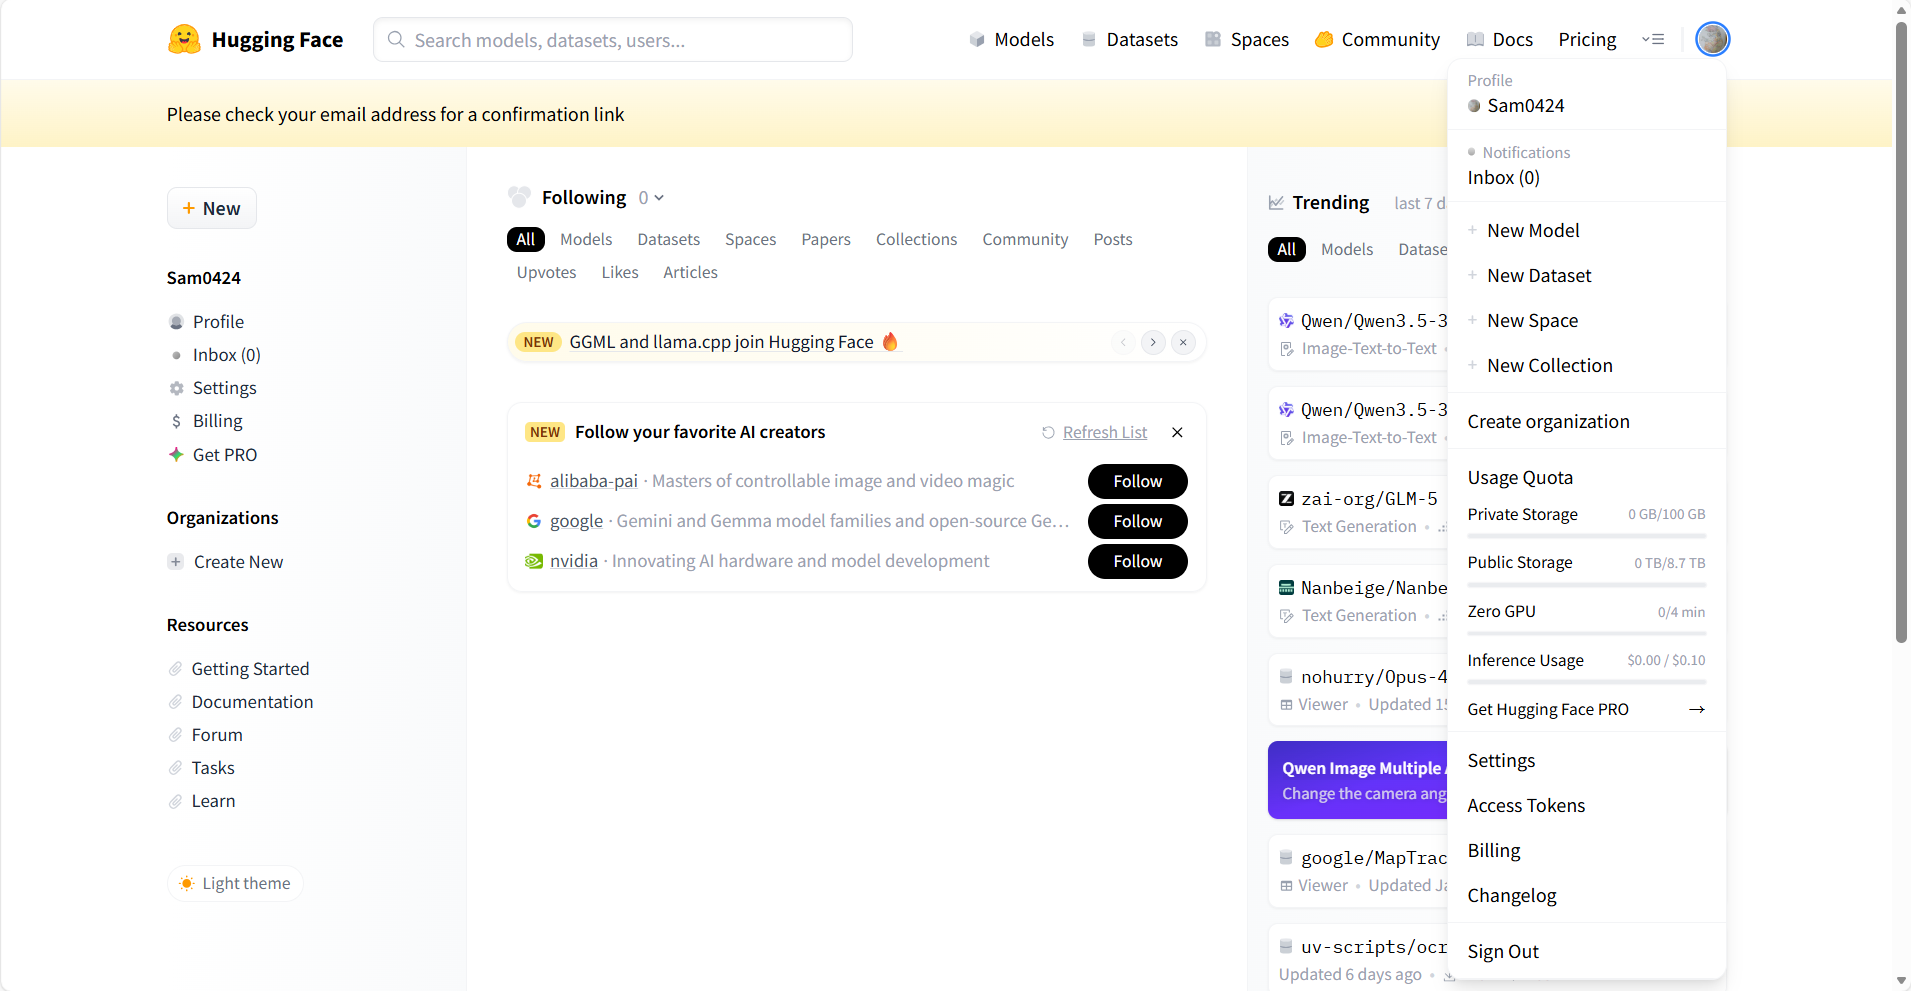Viewport: 1911px width, 991px height.
Task: Click the search magnifier icon
Action: pyautogui.click(x=396, y=40)
